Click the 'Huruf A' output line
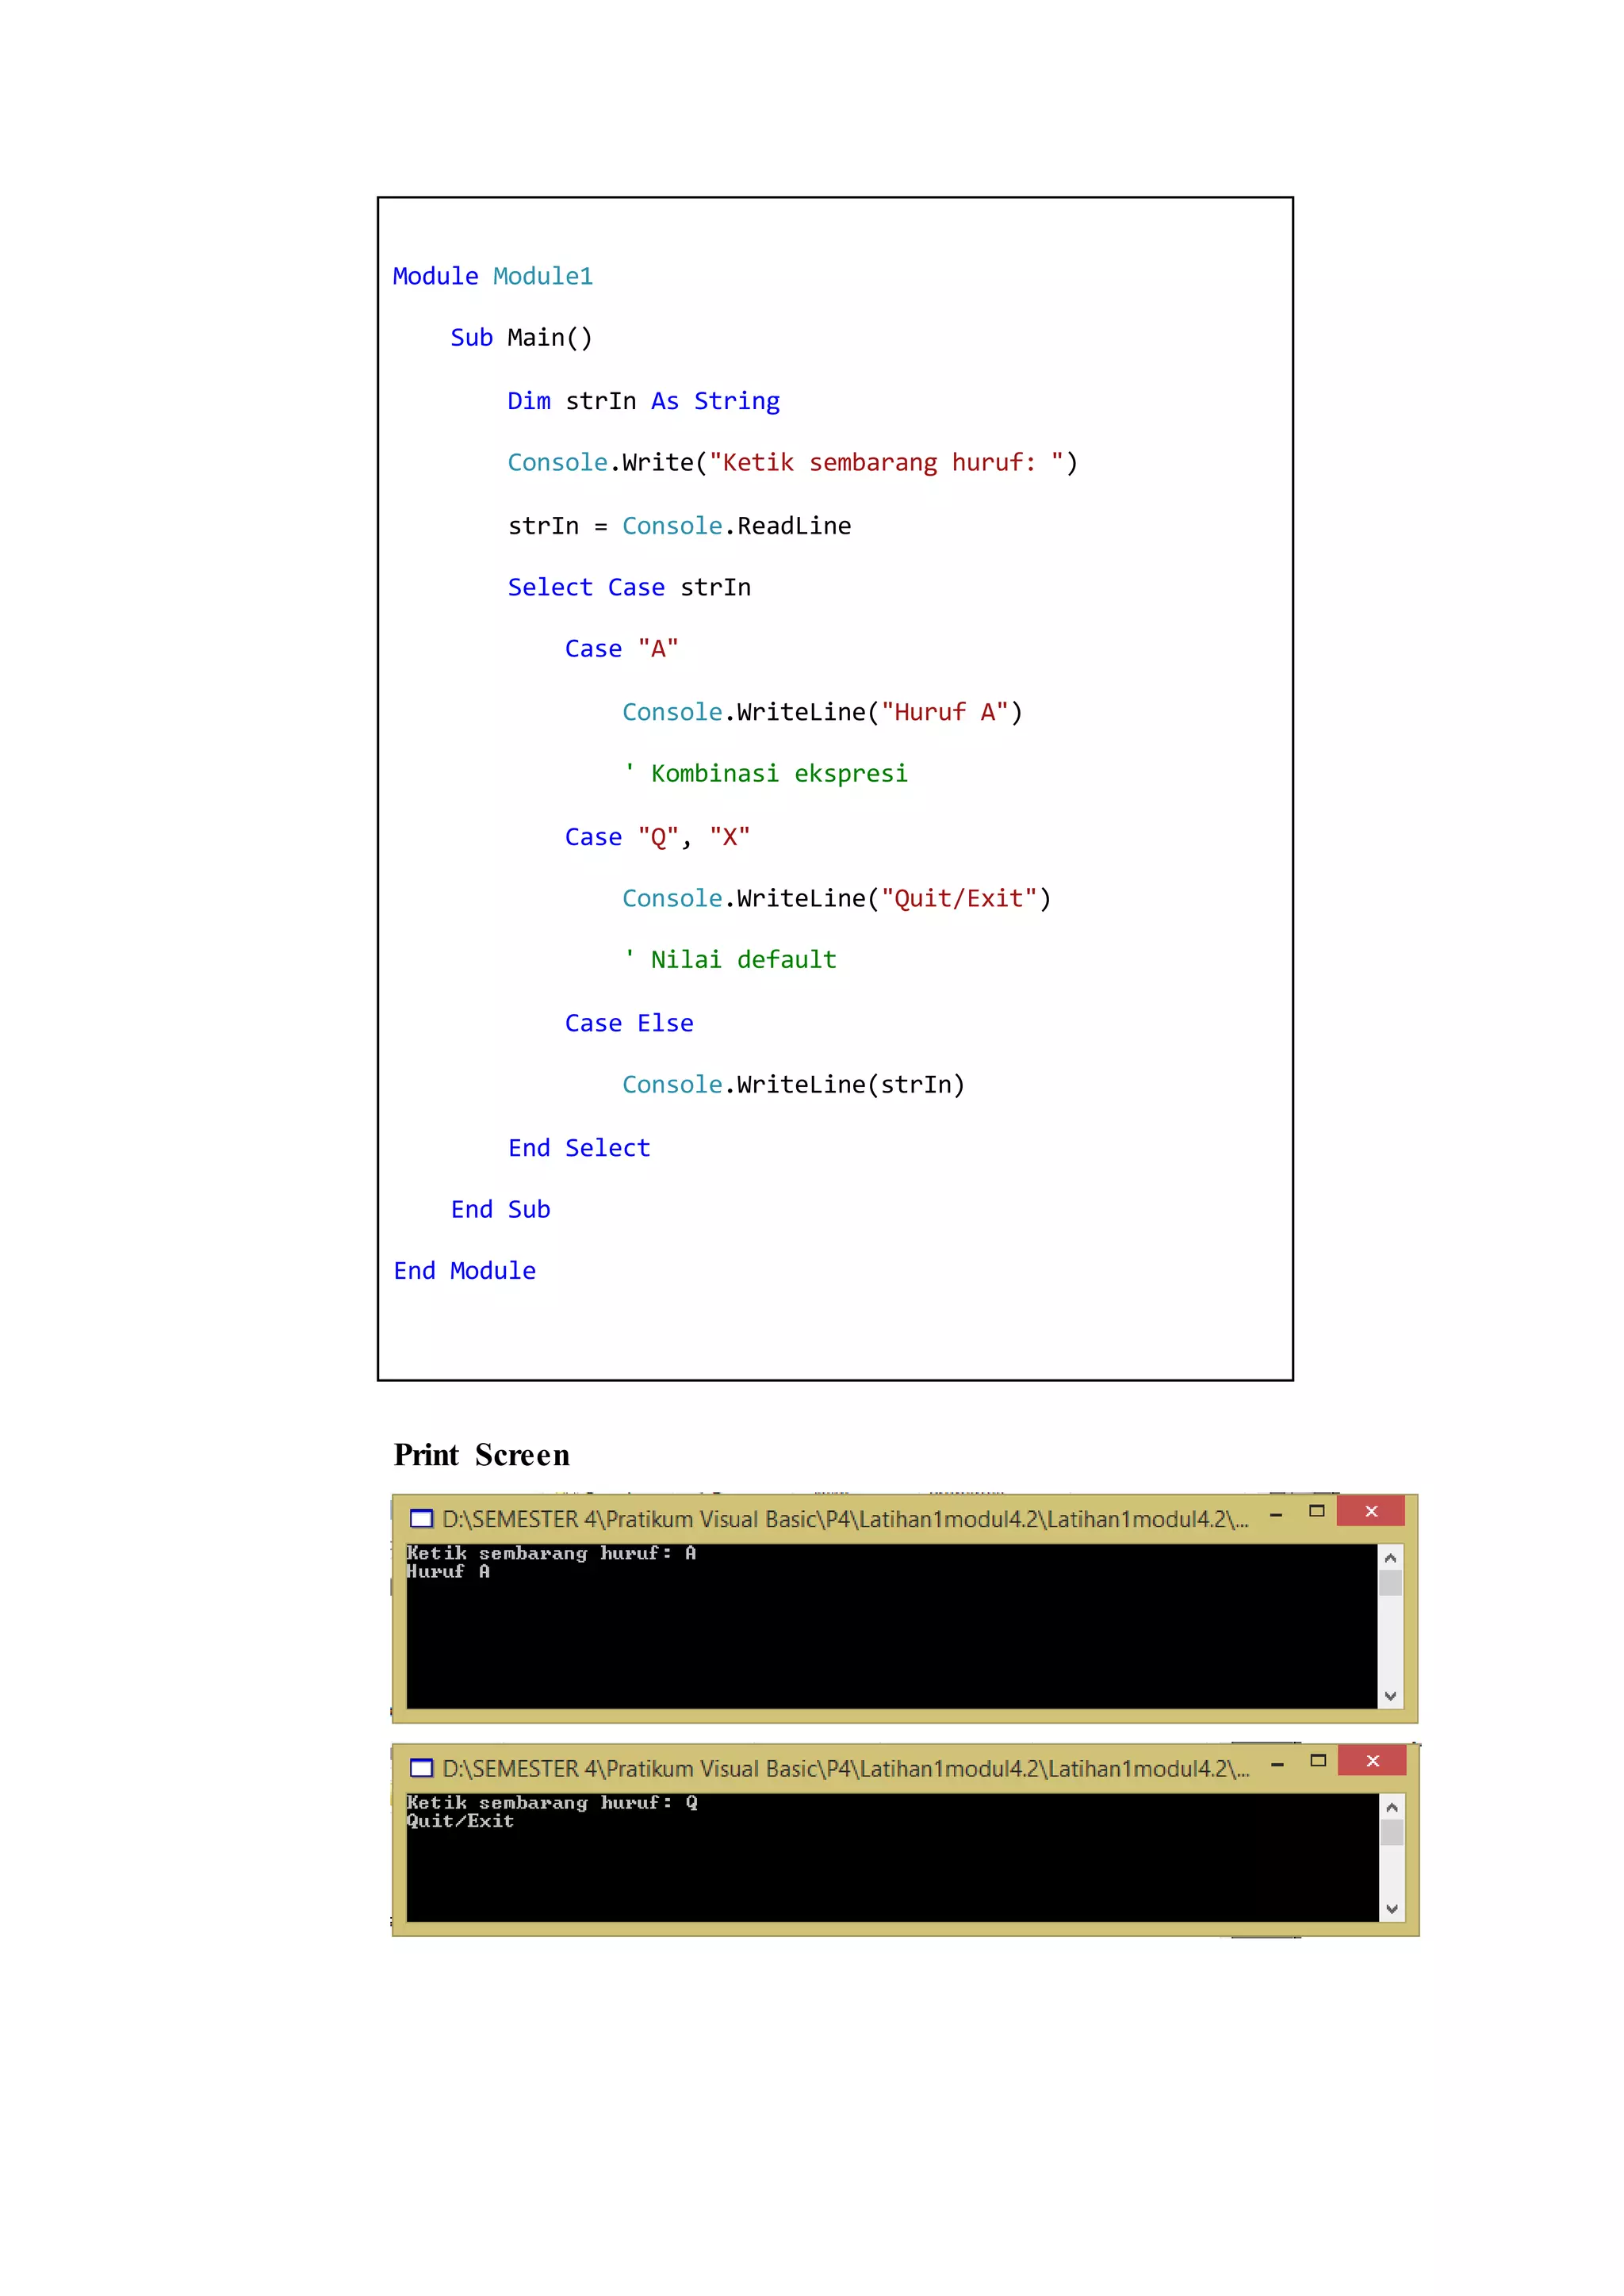This screenshot has height=2296, width=1624. [448, 1572]
